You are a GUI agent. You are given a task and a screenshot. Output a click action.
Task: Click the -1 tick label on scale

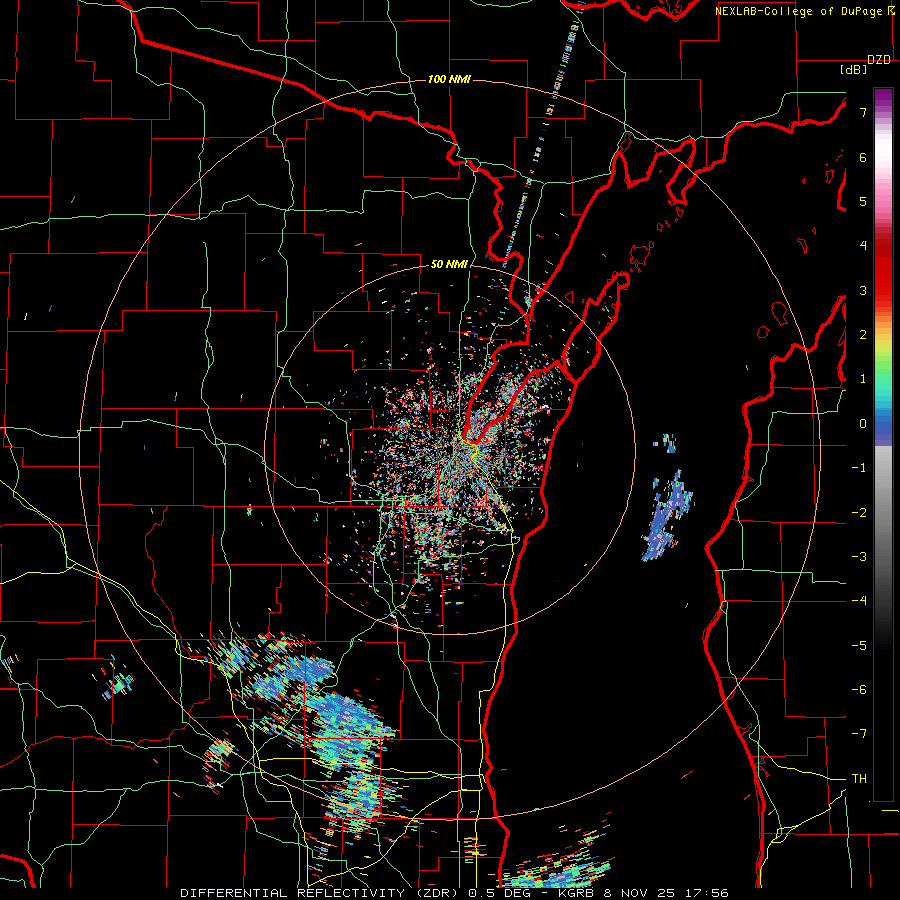(x=859, y=468)
